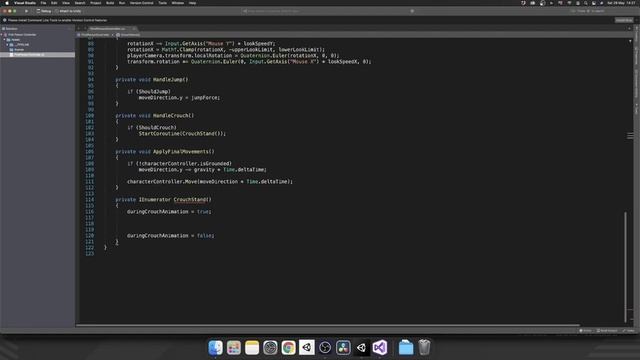Select the highlighted script file in solution tree
Screen dimensions: 640x360
[x=38, y=54]
